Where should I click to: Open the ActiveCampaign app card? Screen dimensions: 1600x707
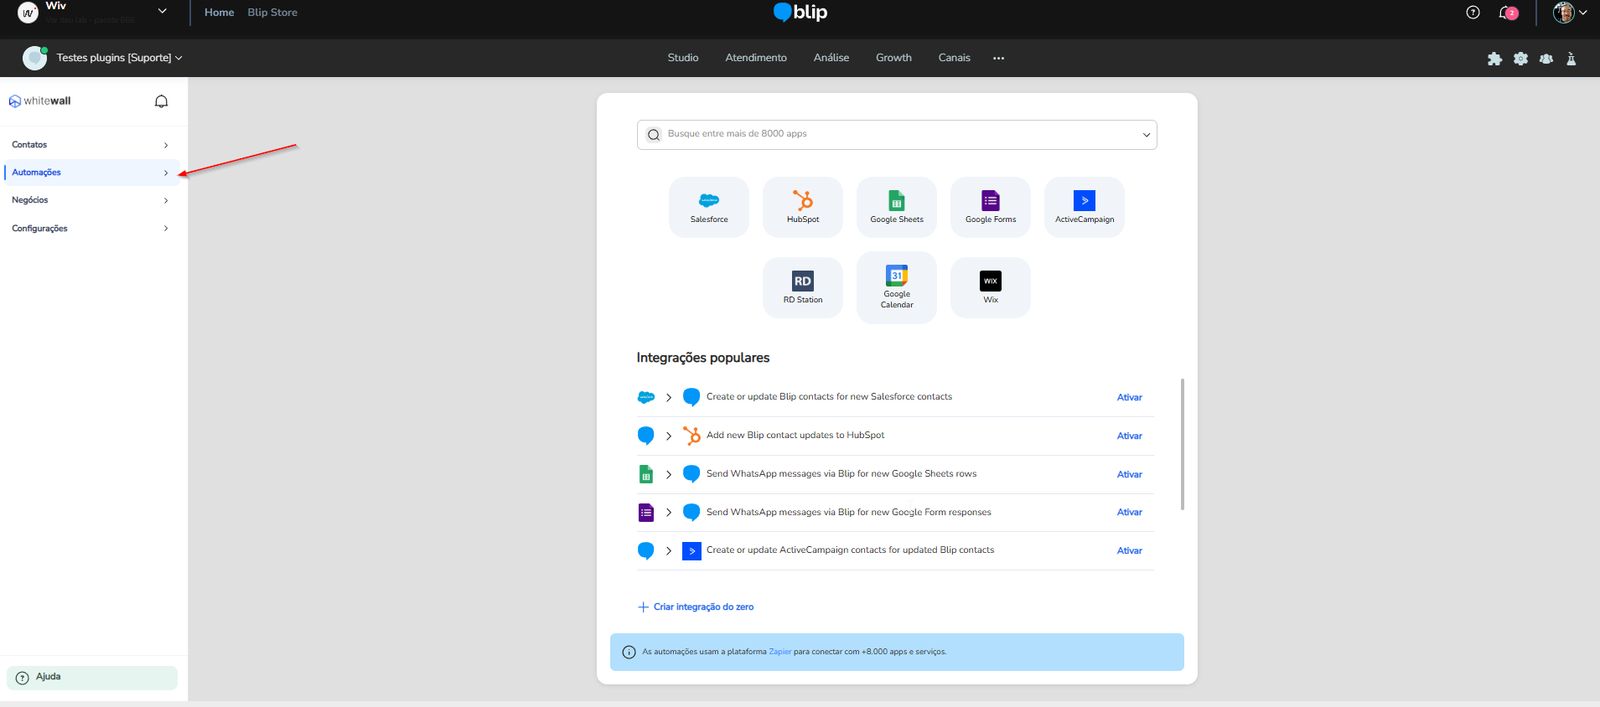pos(1085,207)
